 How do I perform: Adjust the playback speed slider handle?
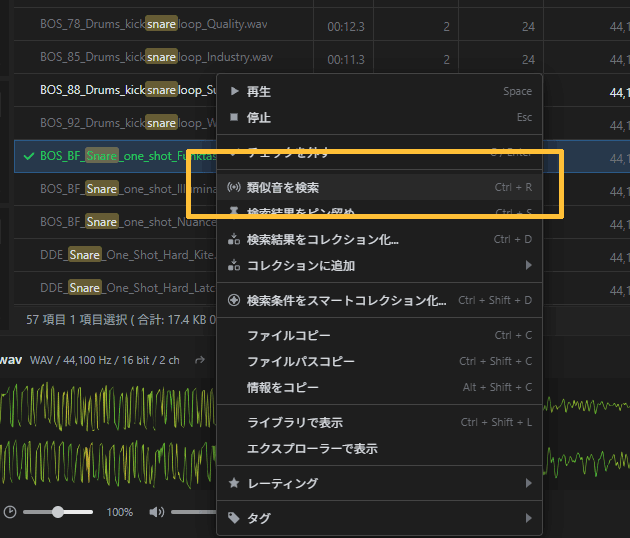(58, 512)
